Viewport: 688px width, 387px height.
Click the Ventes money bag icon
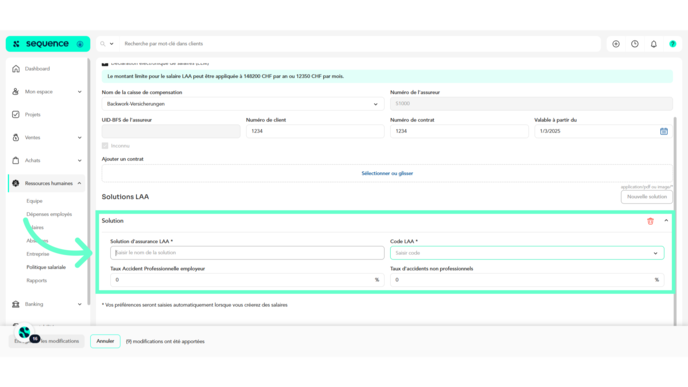pyautogui.click(x=16, y=138)
